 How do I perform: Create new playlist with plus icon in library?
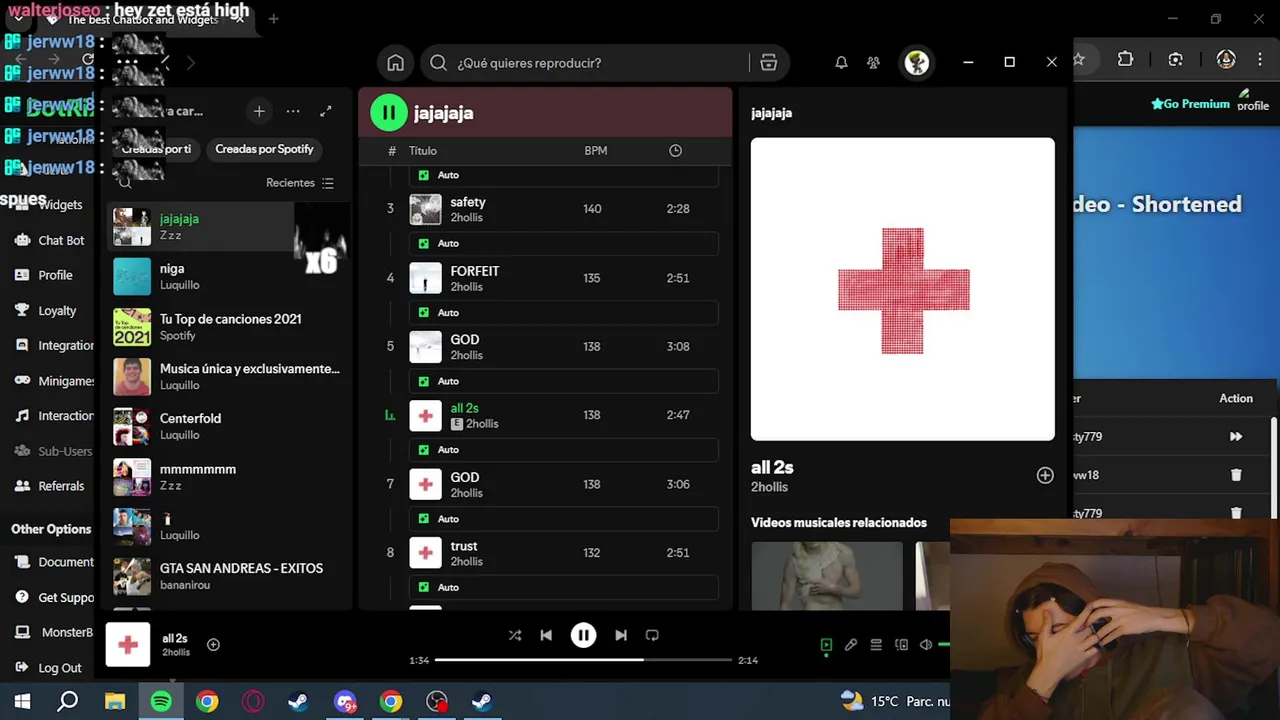[259, 111]
